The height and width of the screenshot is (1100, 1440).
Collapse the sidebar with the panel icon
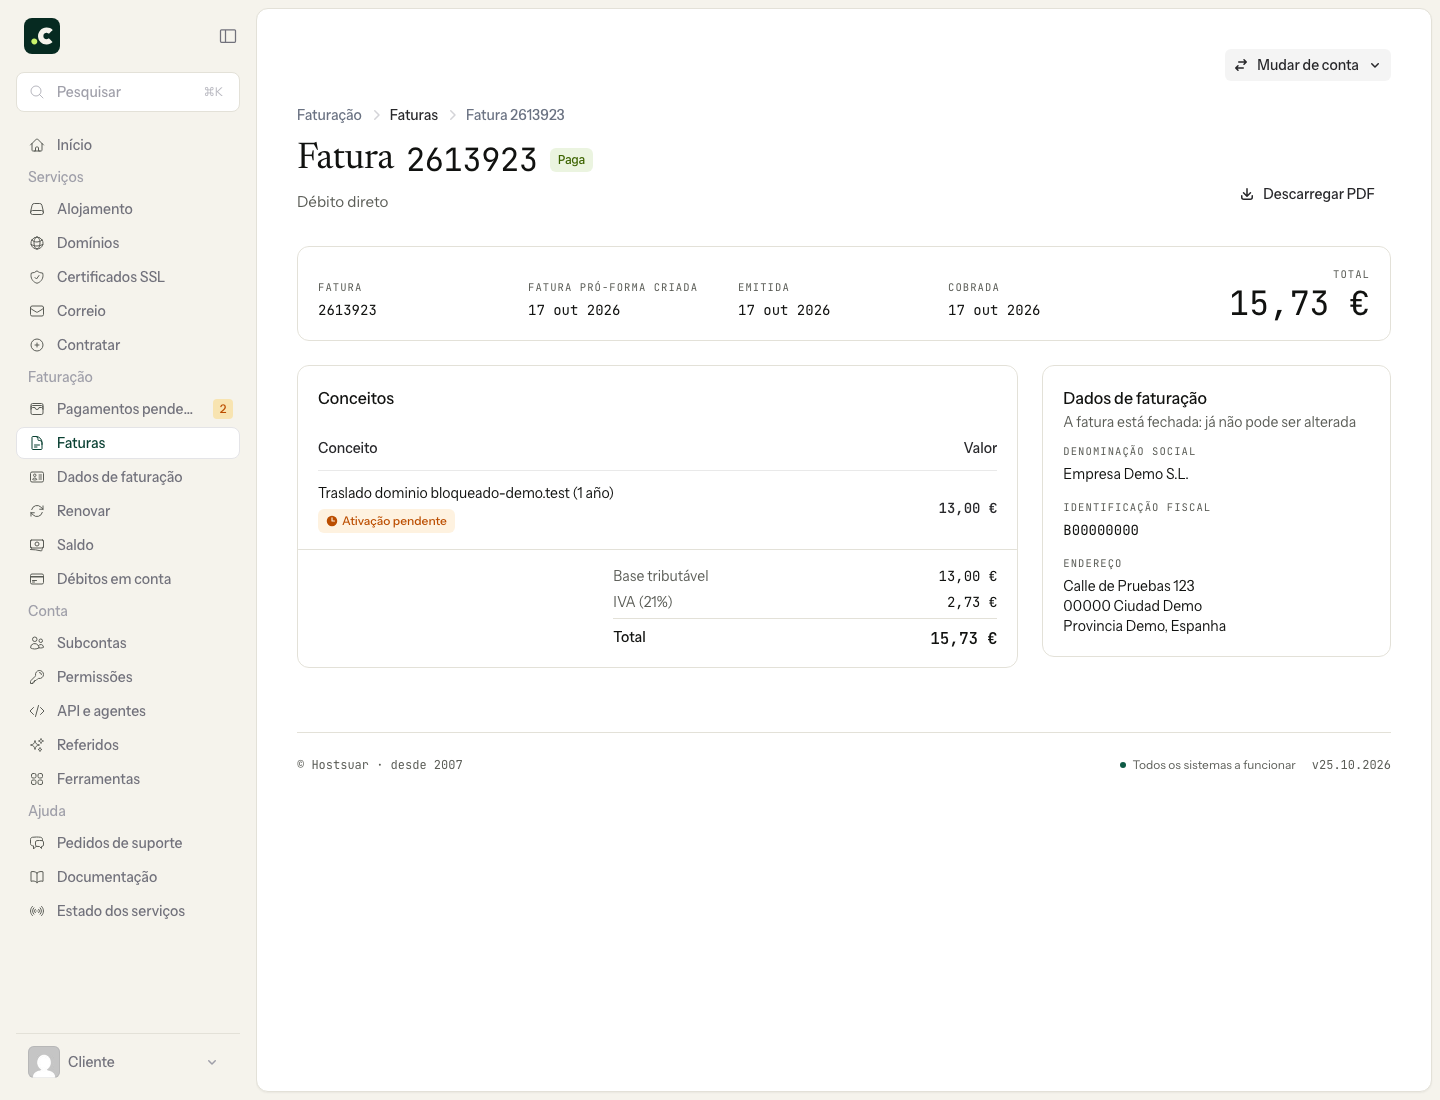(228, 36)
